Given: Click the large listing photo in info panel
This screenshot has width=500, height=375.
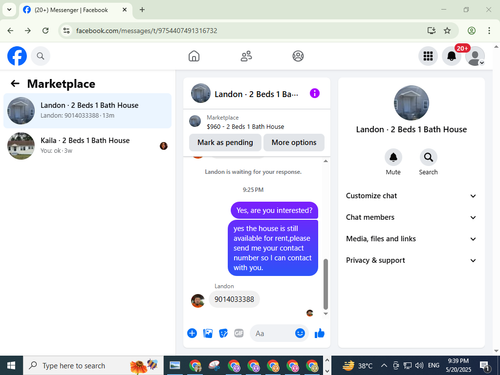Looking at the screenshot, I should point(411,103).
